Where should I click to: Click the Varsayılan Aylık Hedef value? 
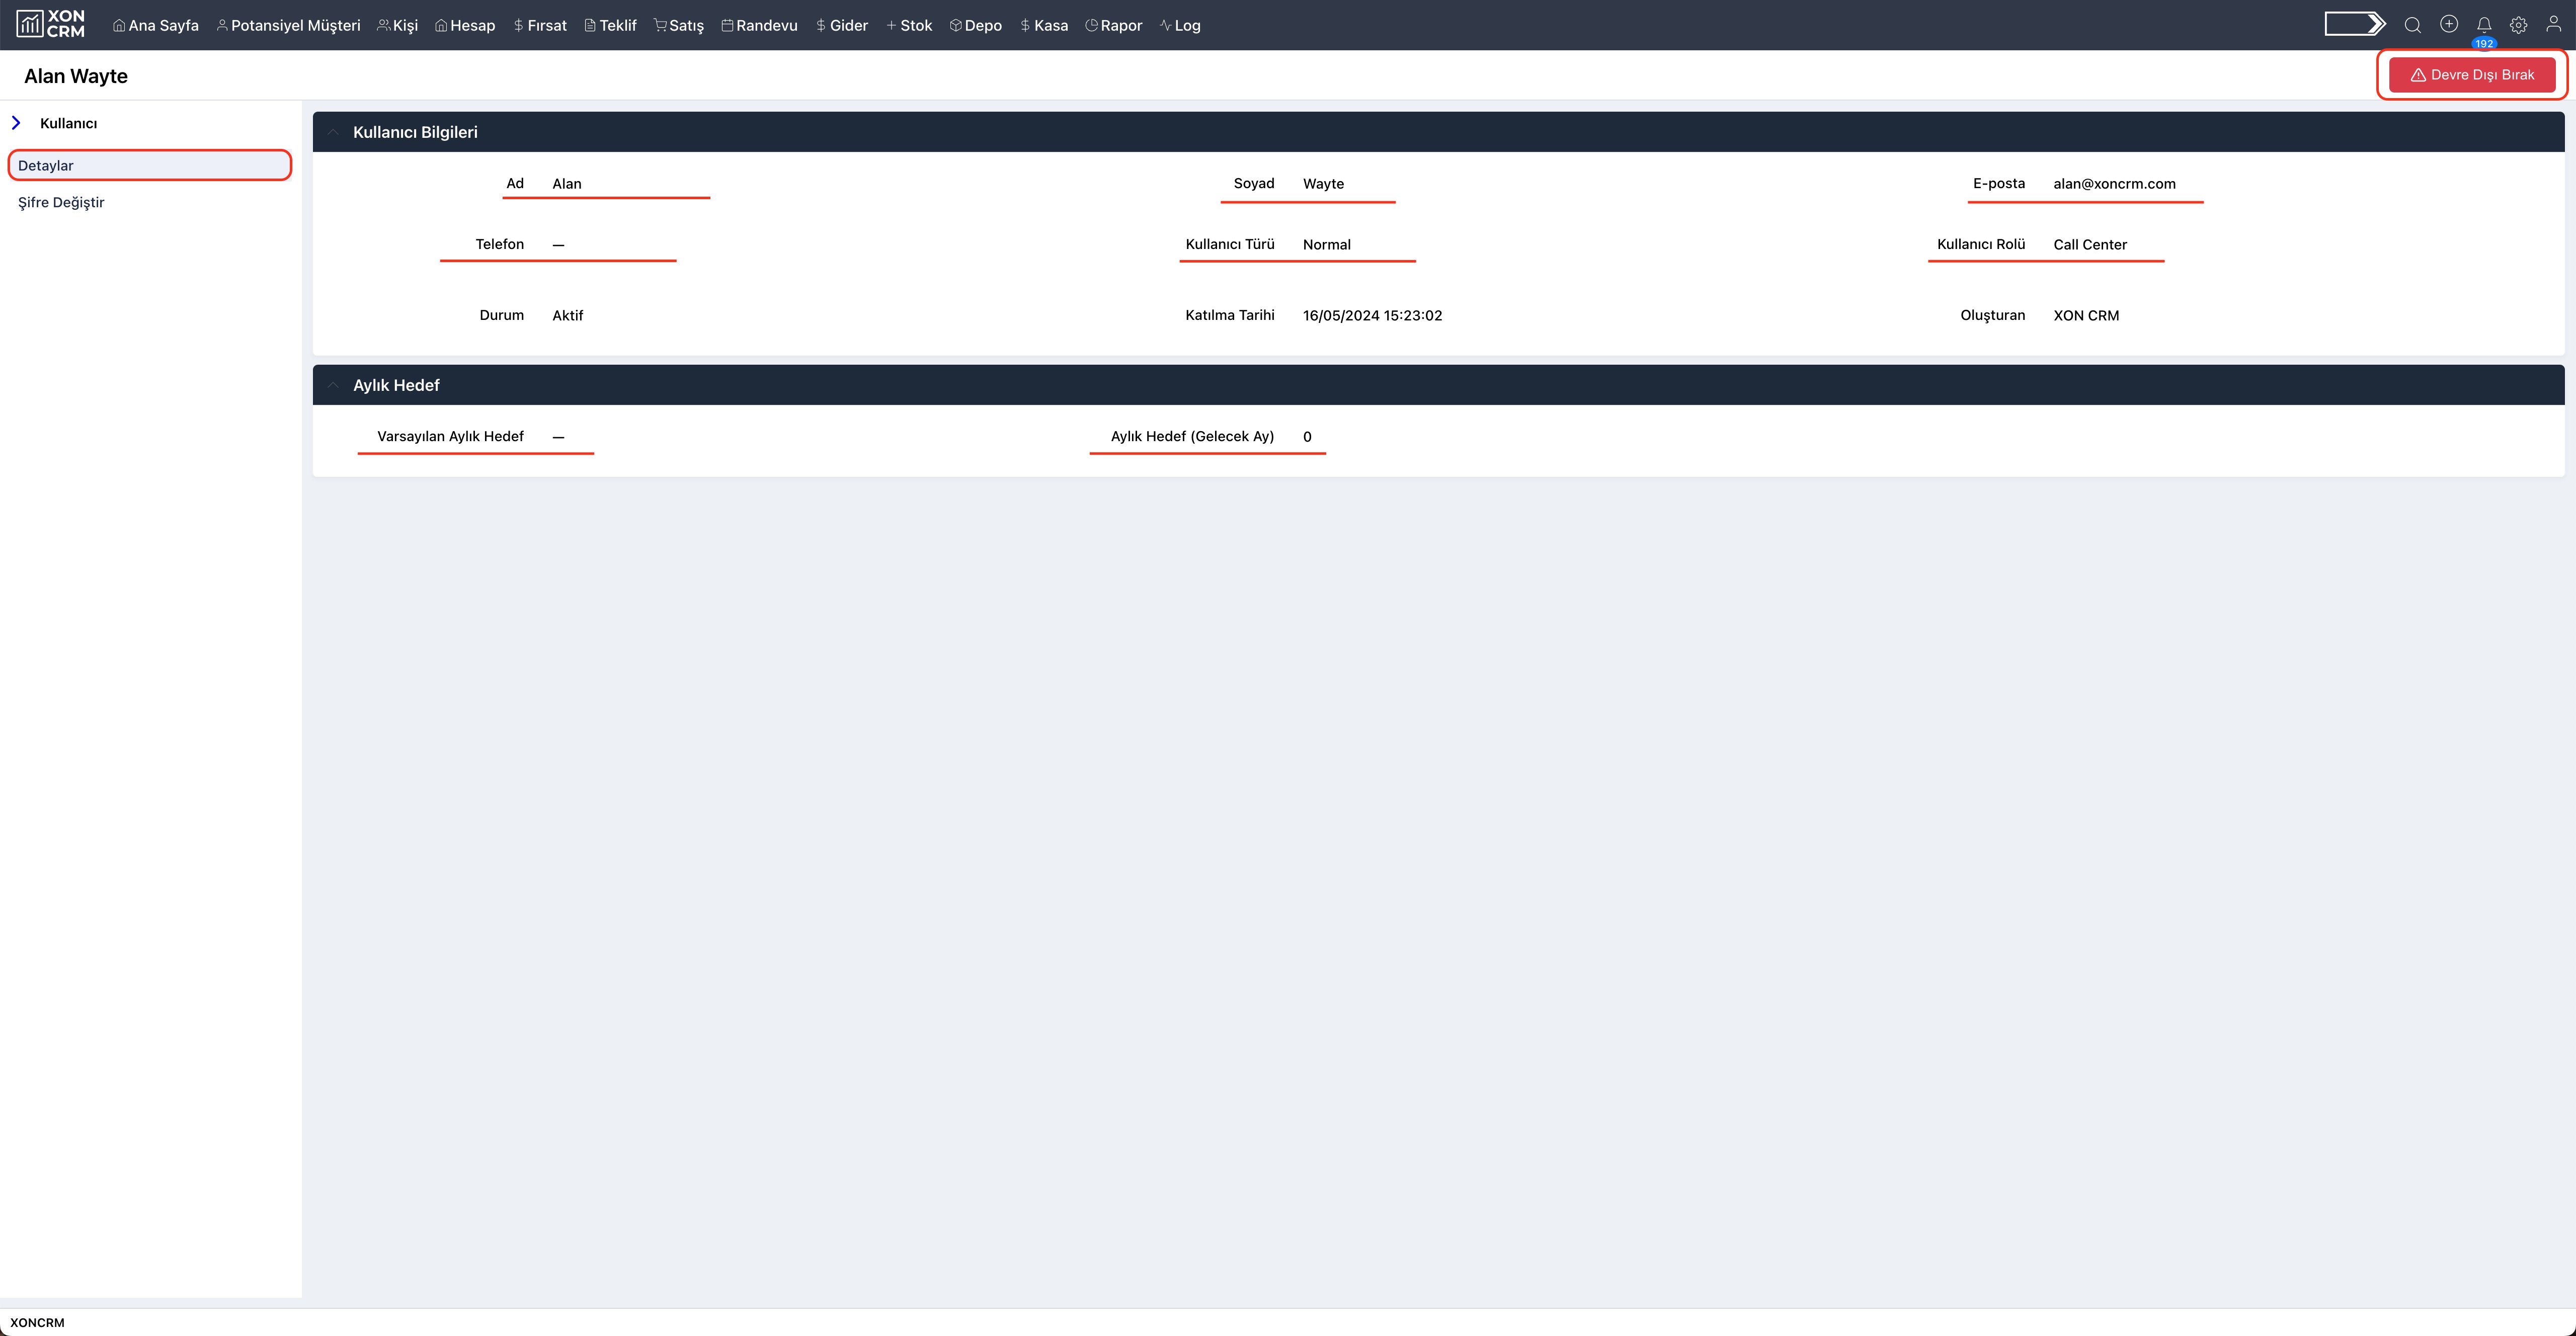tap(558, 437)
